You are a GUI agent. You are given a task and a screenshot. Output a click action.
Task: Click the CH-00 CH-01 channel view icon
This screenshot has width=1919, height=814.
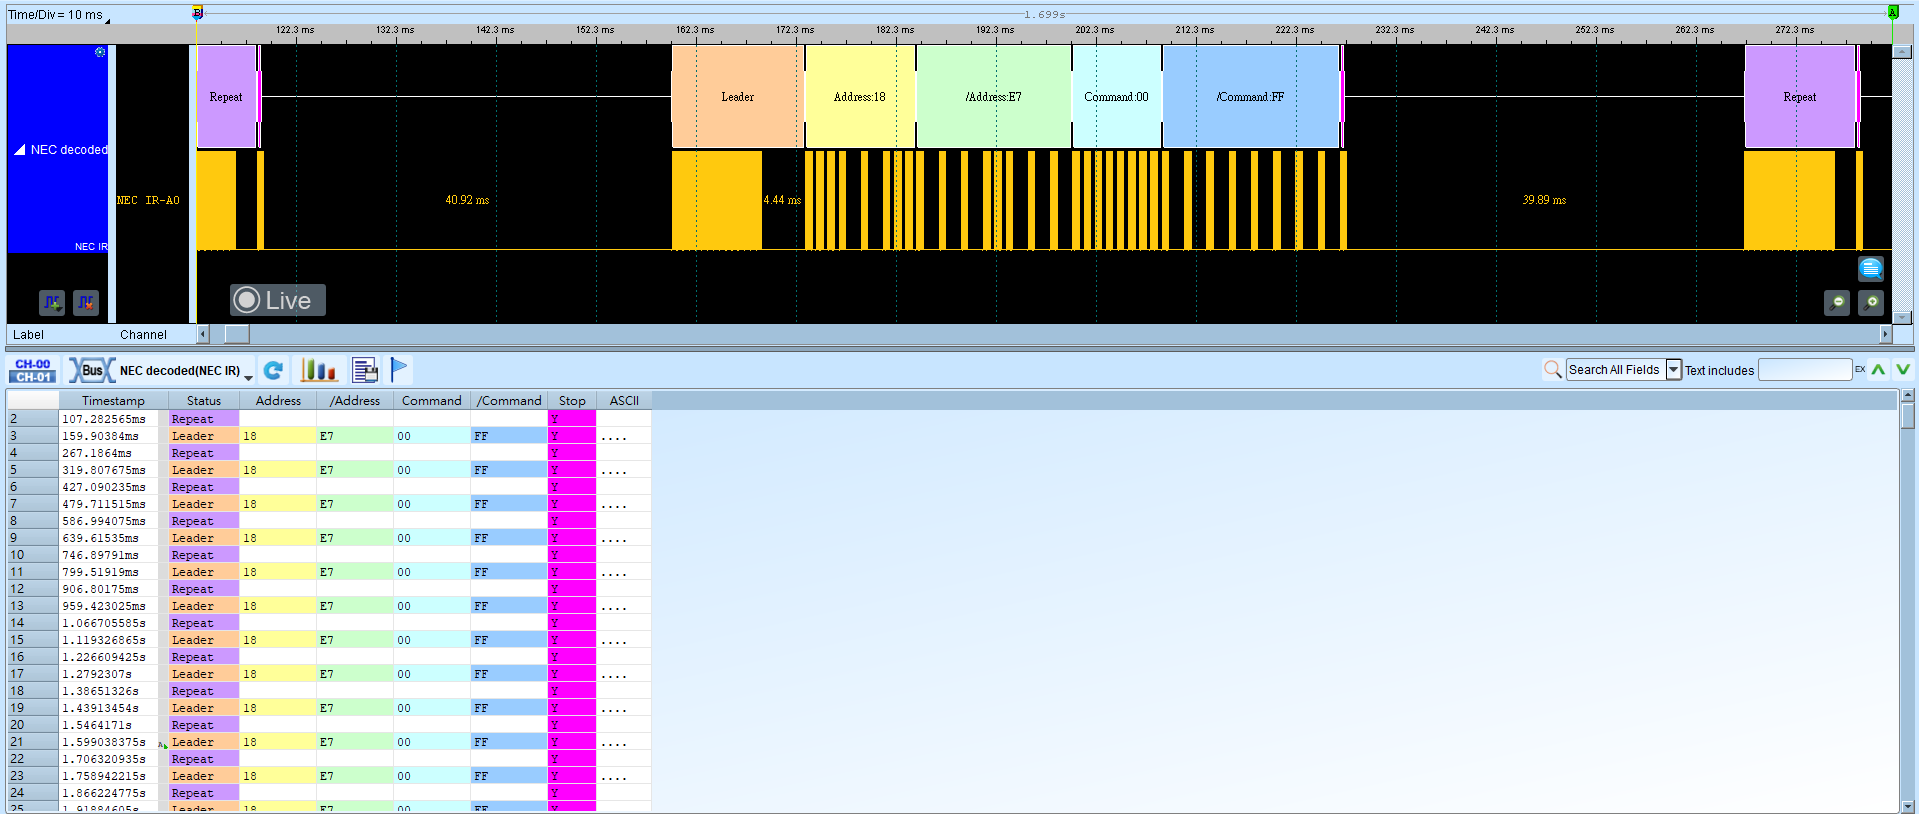[x=33, y=371]
